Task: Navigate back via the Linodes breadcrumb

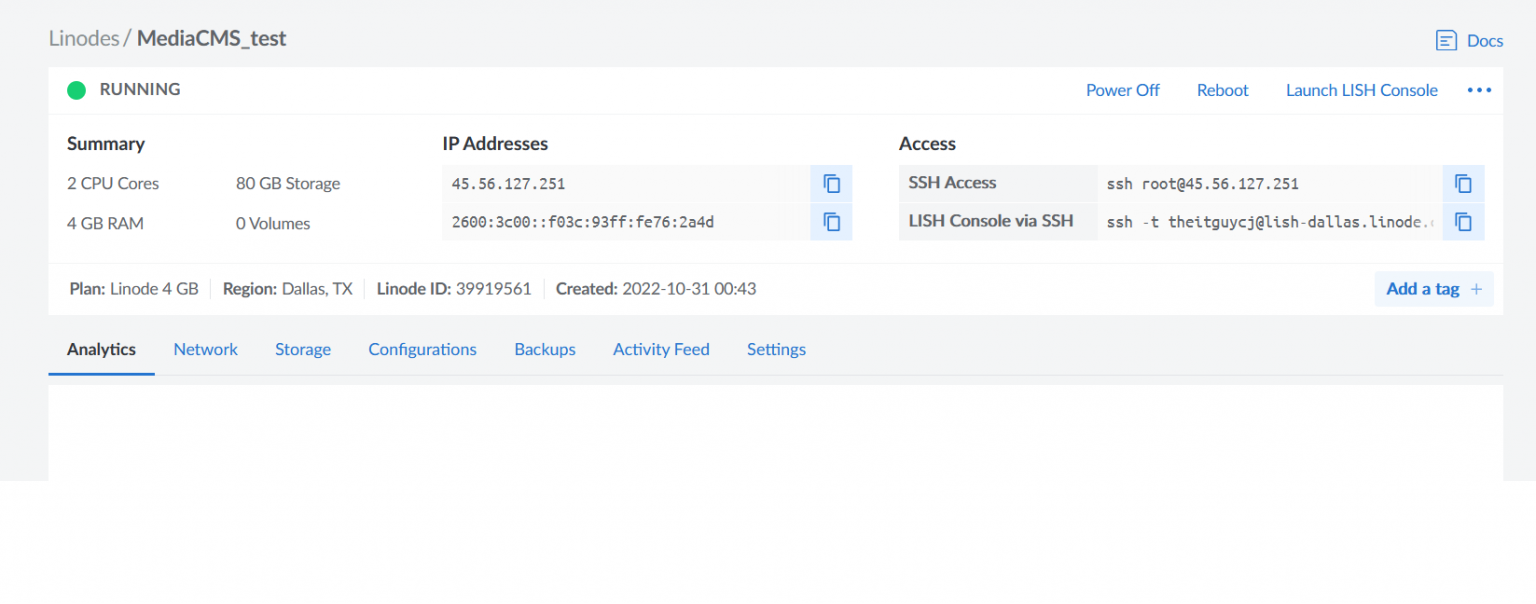Action: pos(84,38)
